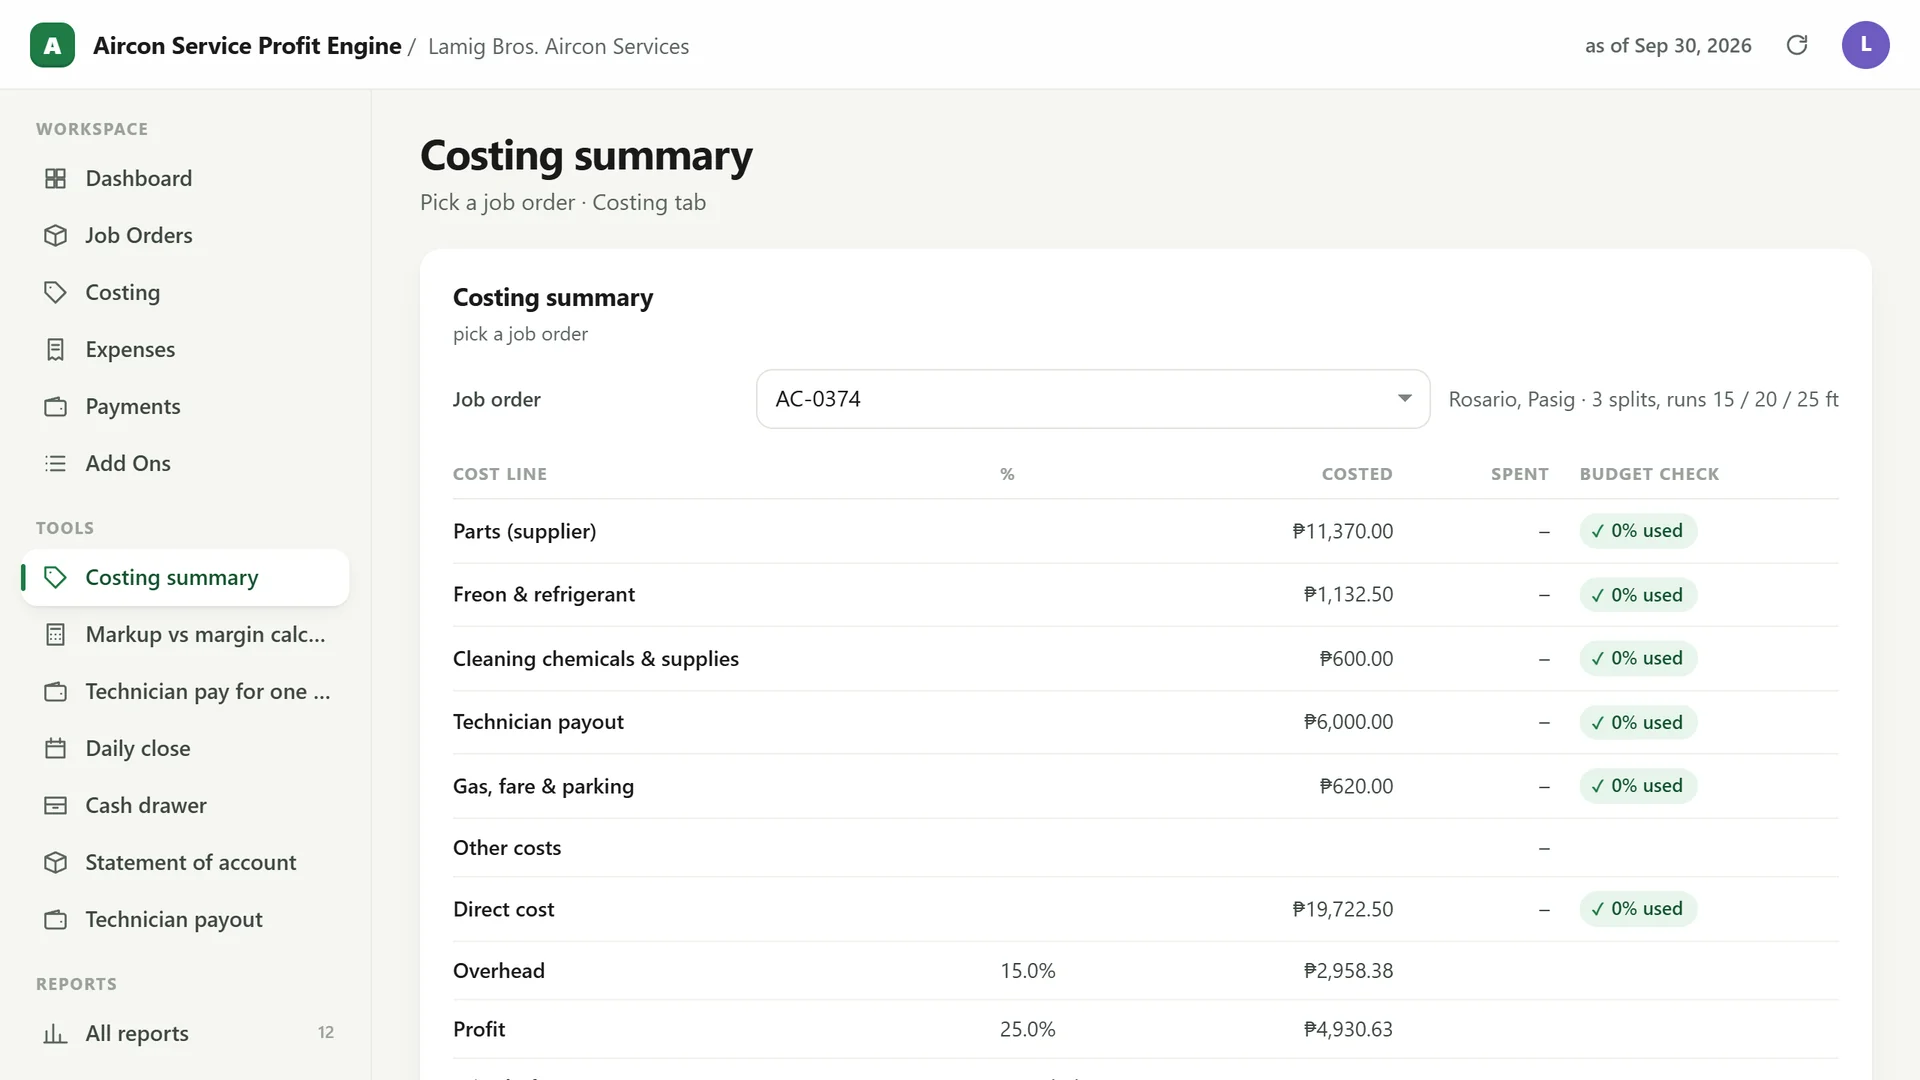Click the Costing tag icon in Workspace

[x=56, y=292]
